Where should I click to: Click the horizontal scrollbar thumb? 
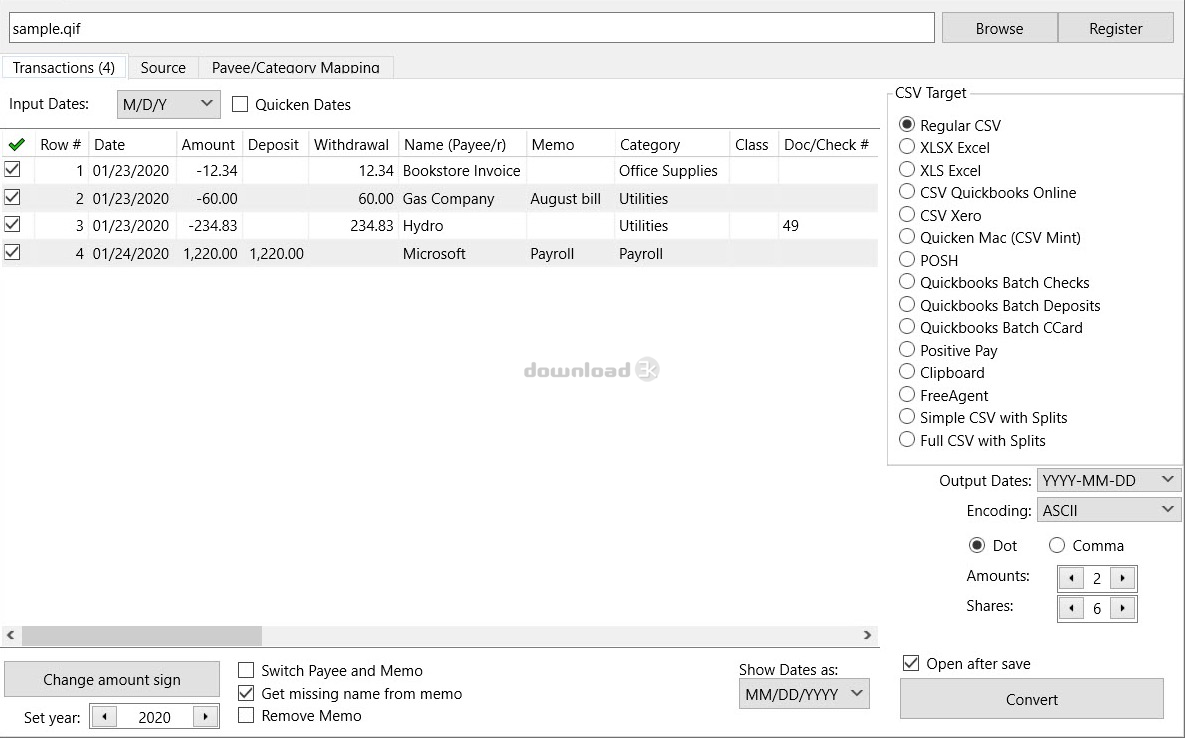click(142, 635)
